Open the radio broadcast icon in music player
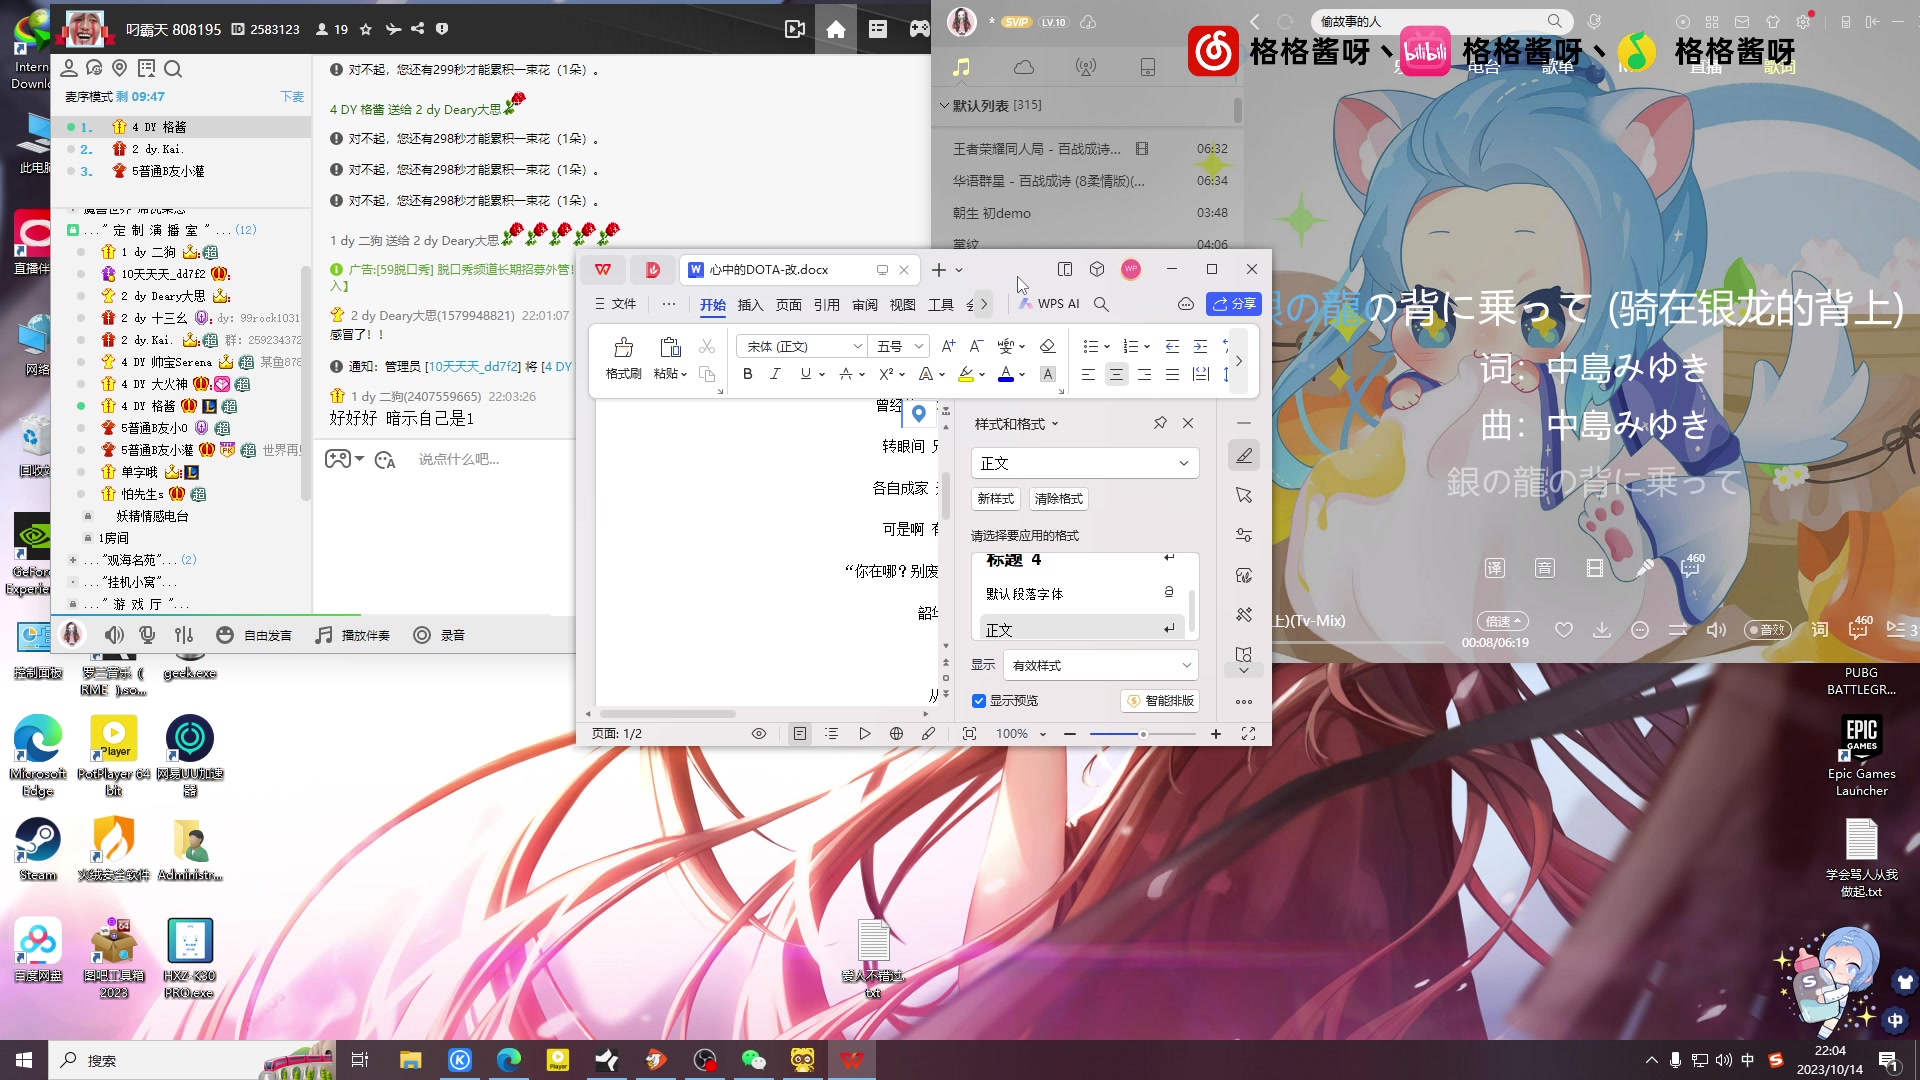This screenshot has width=1920, height=1080. pyautogui.click(x=1086, y=67)
